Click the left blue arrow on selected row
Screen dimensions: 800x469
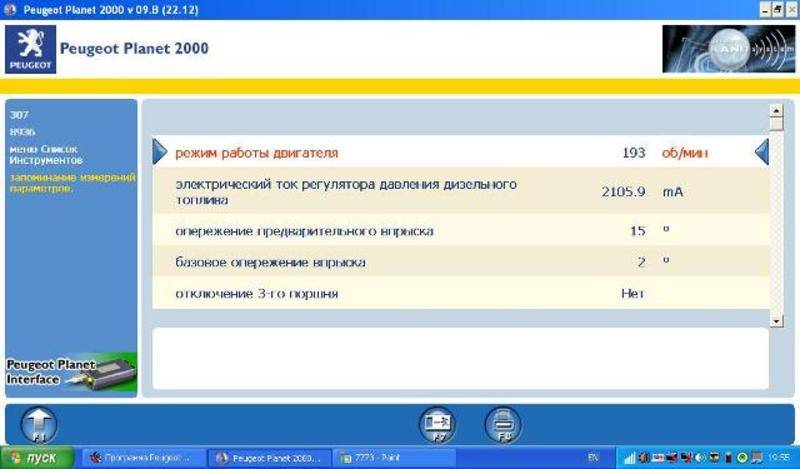click(x=160, y=152)
